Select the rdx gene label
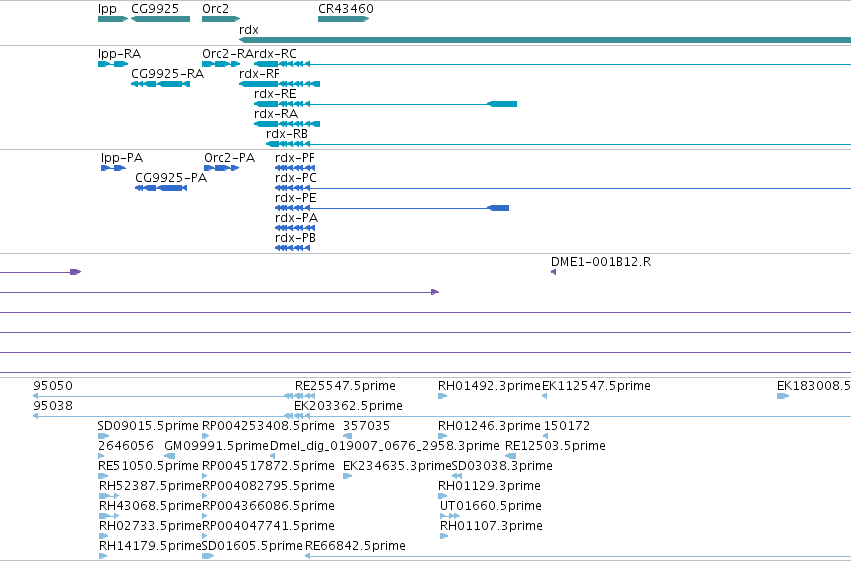 249,30
